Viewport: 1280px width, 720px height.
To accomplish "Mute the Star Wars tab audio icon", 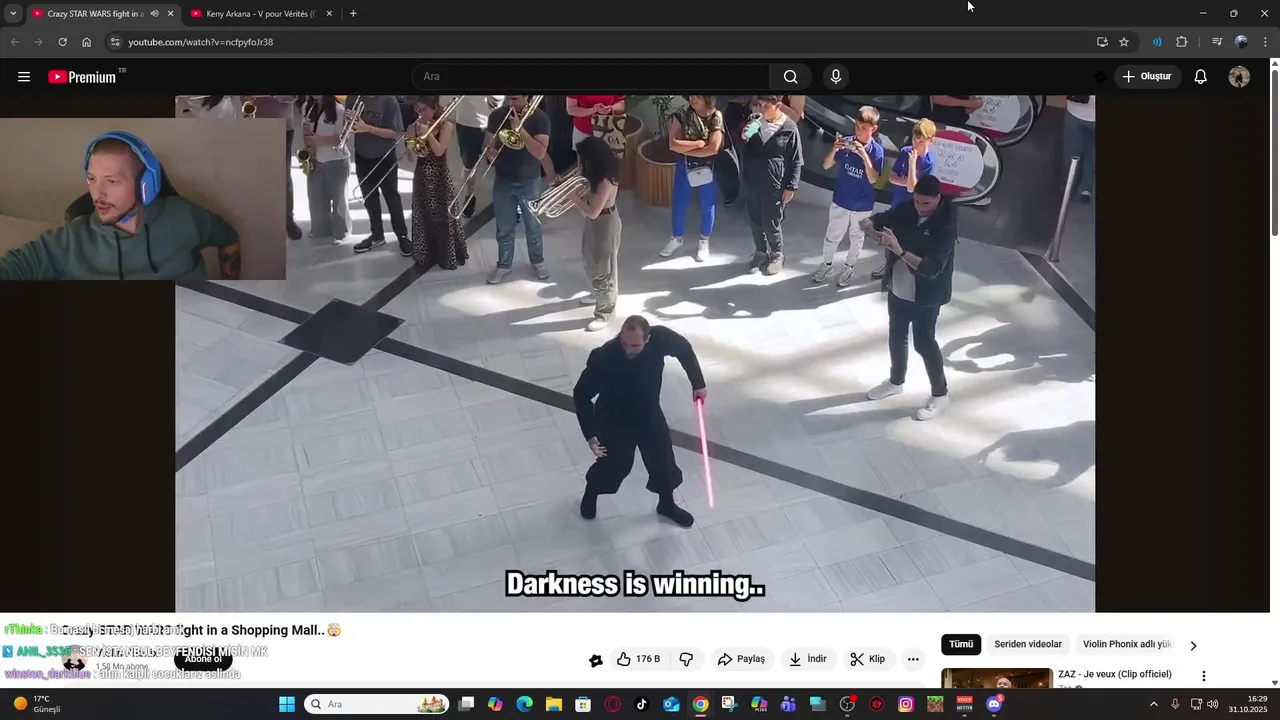I will [x=154, y=14].
